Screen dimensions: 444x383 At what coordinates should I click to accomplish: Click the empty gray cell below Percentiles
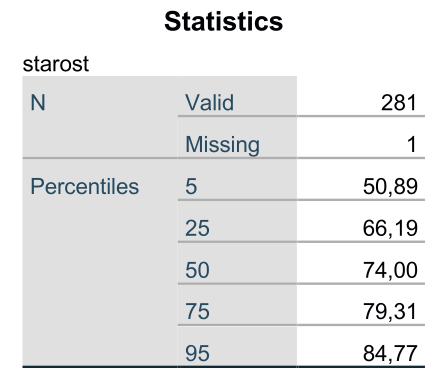tap(100, 283)
